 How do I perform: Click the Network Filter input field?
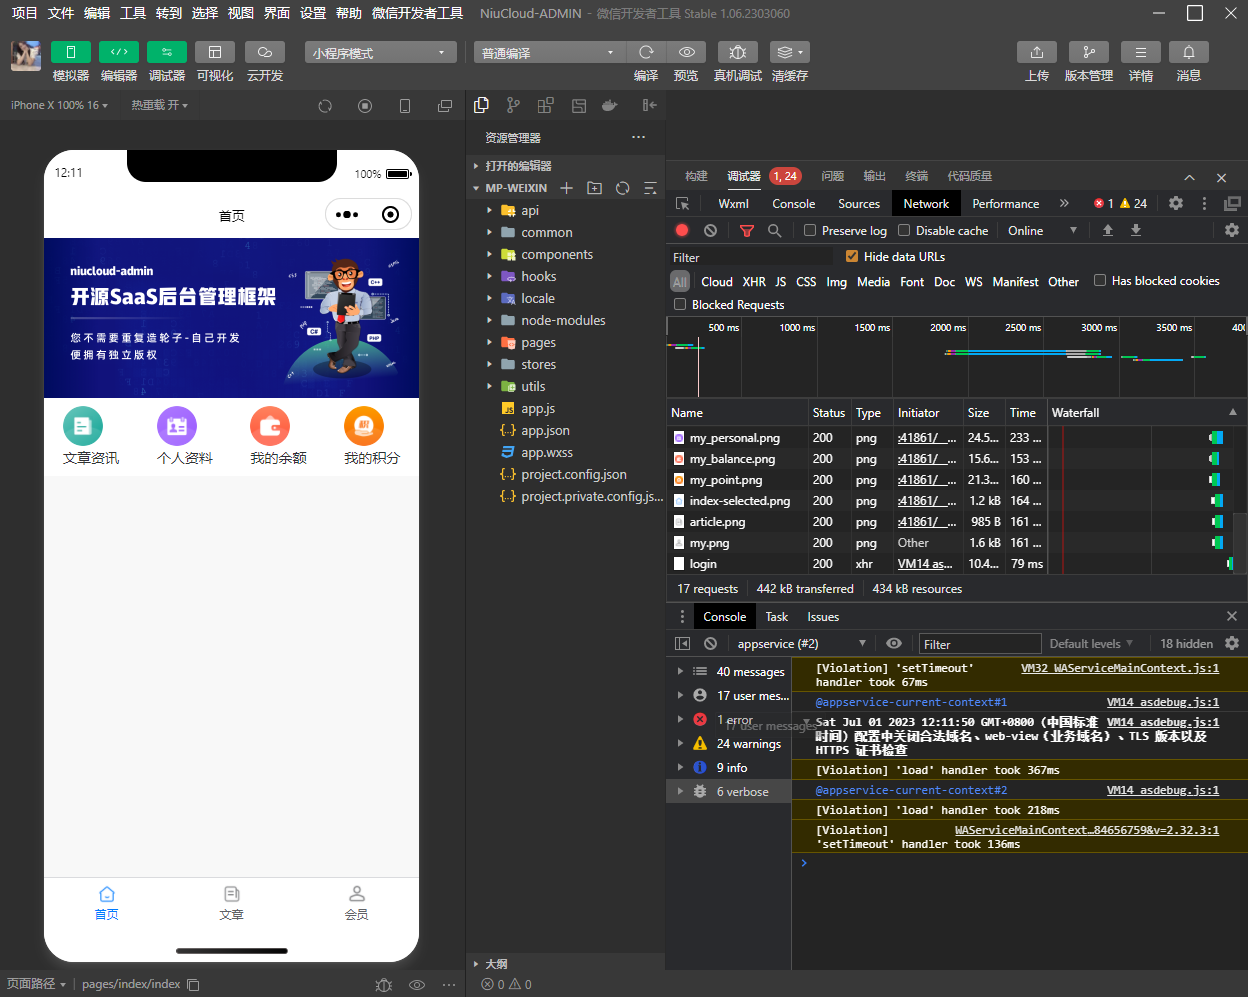coord(752,257)
